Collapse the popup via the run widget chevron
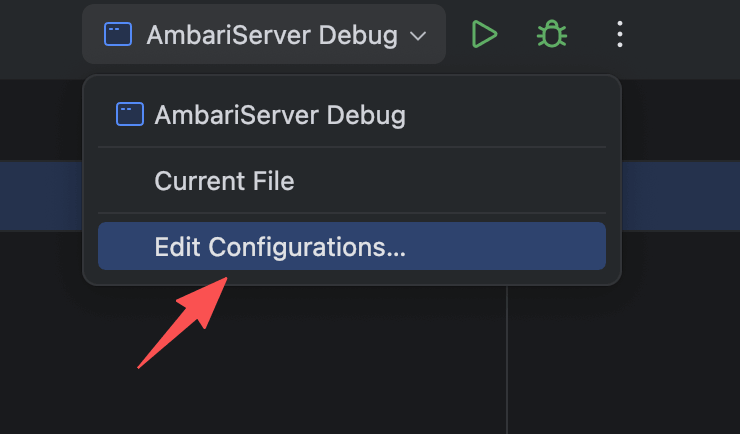Viewport: 740px width, 434px height. coord(418,36)
